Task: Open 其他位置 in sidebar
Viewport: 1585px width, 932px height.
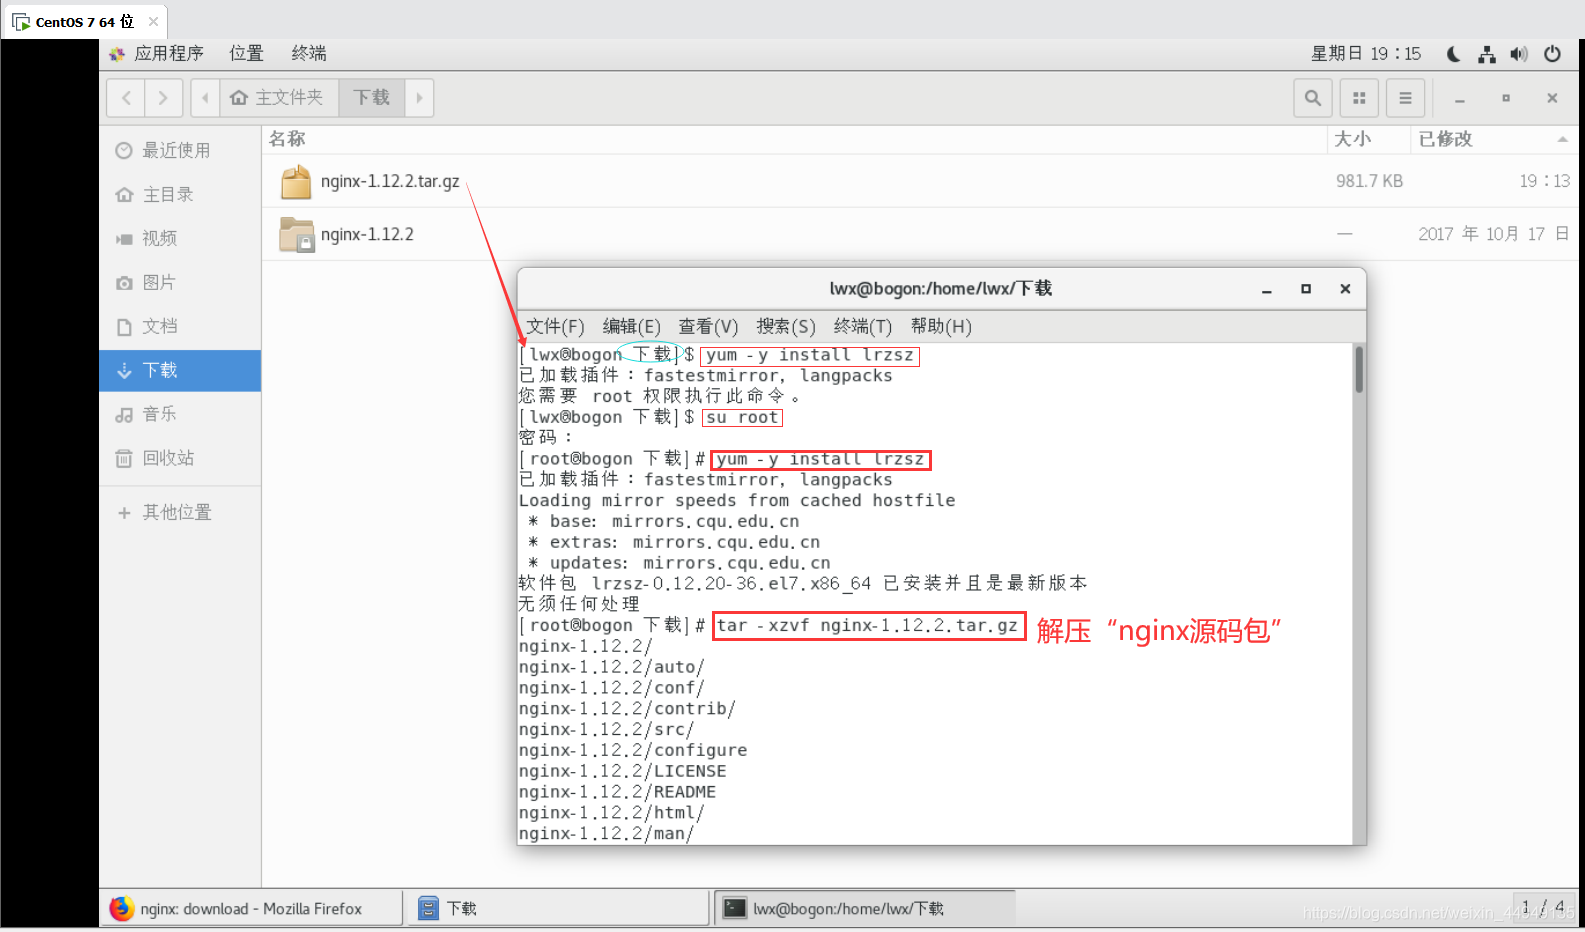Action: click(x=180, y=512)
